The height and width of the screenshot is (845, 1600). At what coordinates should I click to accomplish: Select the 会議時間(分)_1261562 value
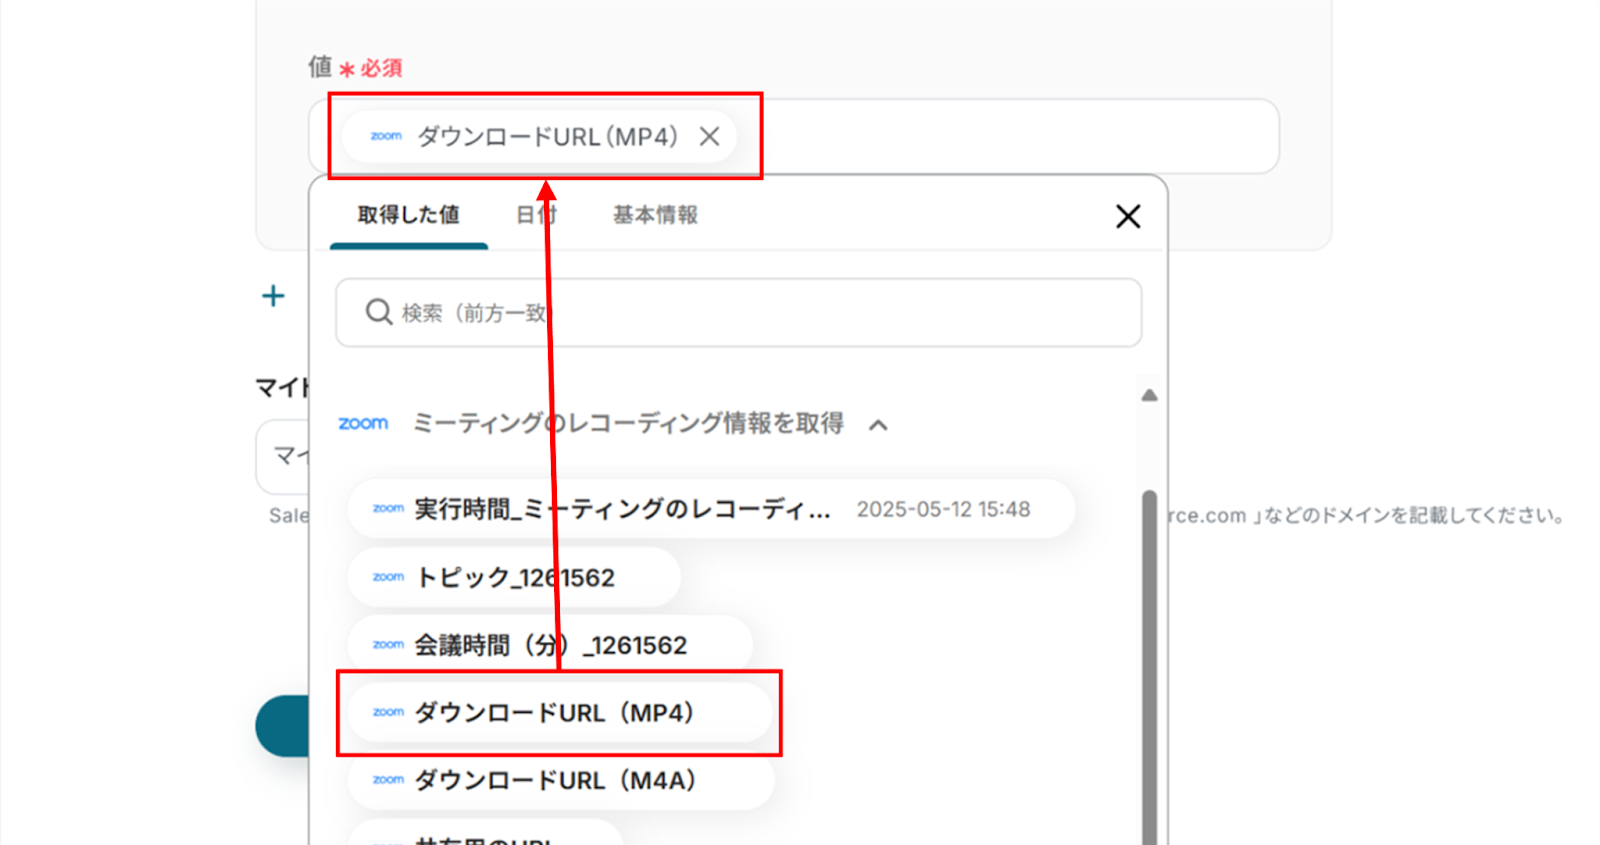coord(550,645)
